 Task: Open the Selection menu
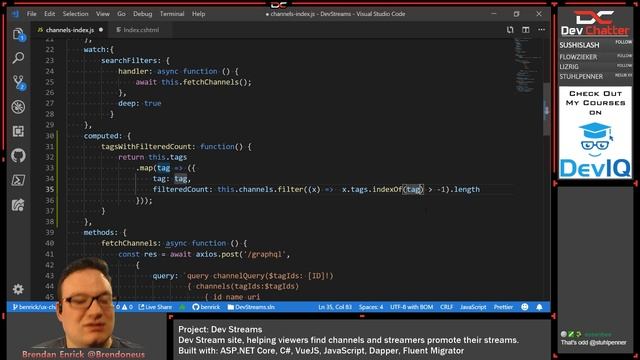tap(75, 13)
